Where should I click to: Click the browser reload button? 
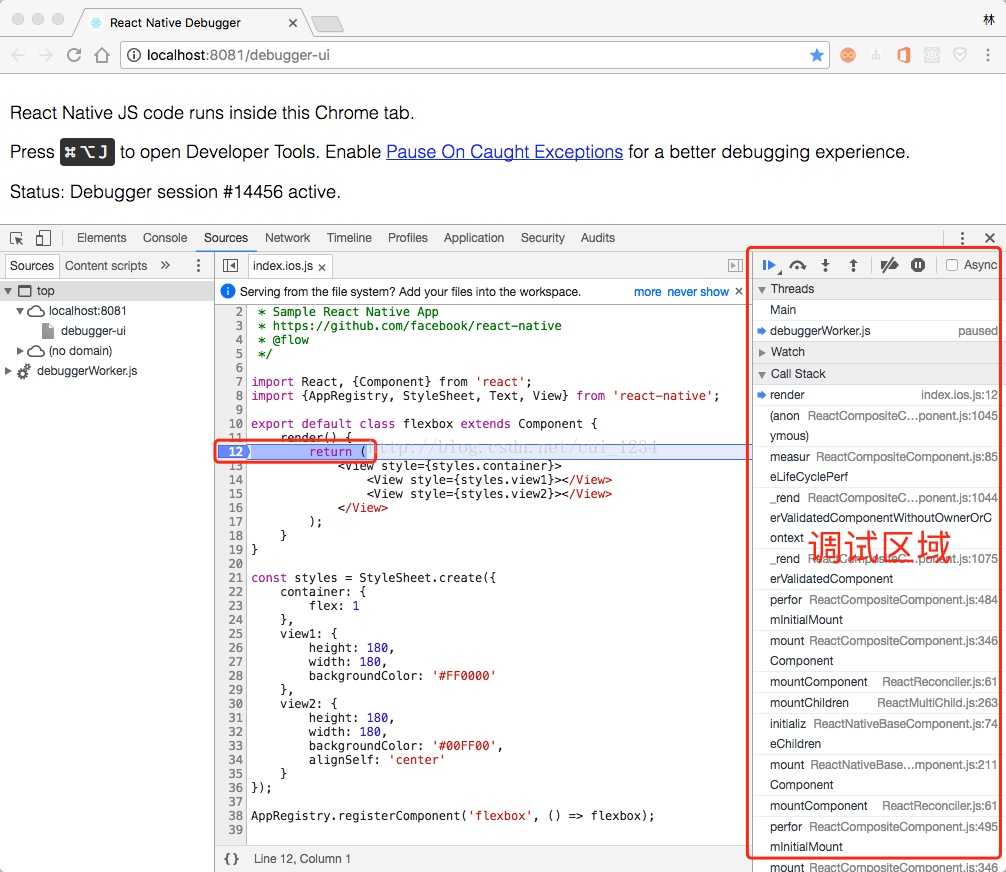click(x=74, y=55)
